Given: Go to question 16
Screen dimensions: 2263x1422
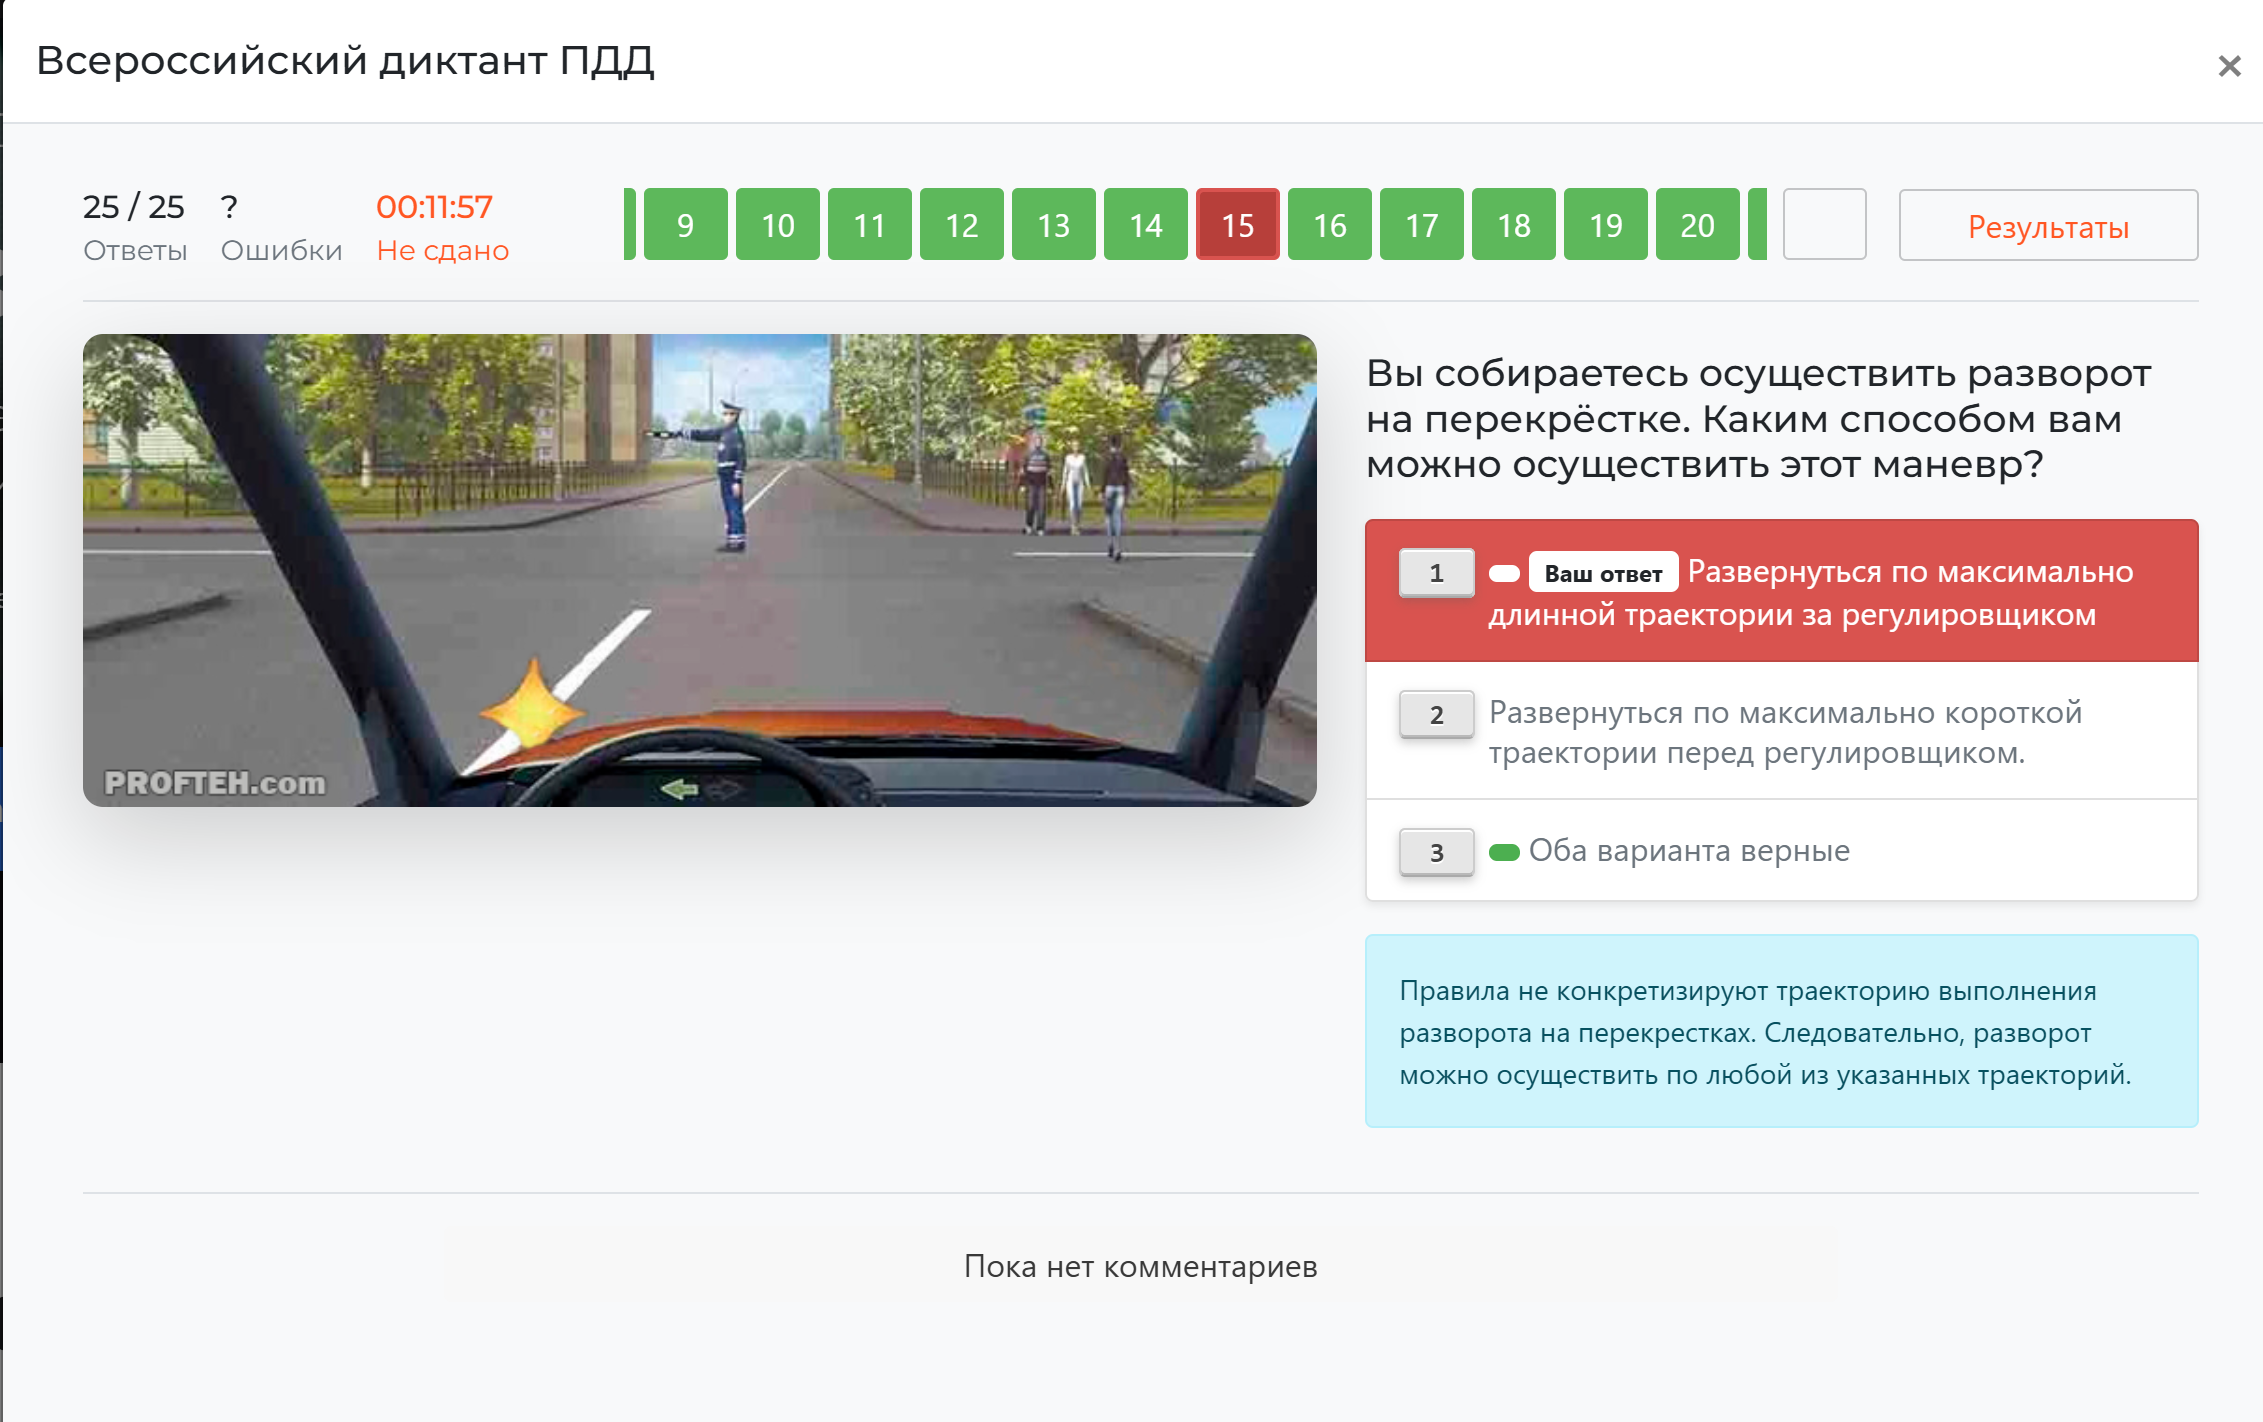Looking at the screenshot, I should coord(1330,225).
